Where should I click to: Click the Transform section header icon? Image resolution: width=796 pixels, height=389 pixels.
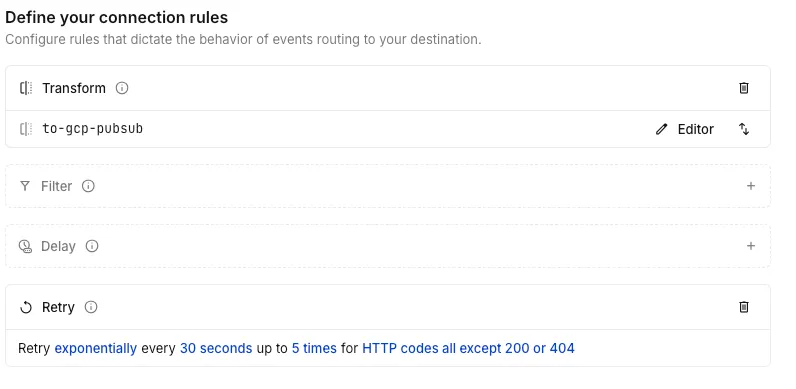coord(26,88)
